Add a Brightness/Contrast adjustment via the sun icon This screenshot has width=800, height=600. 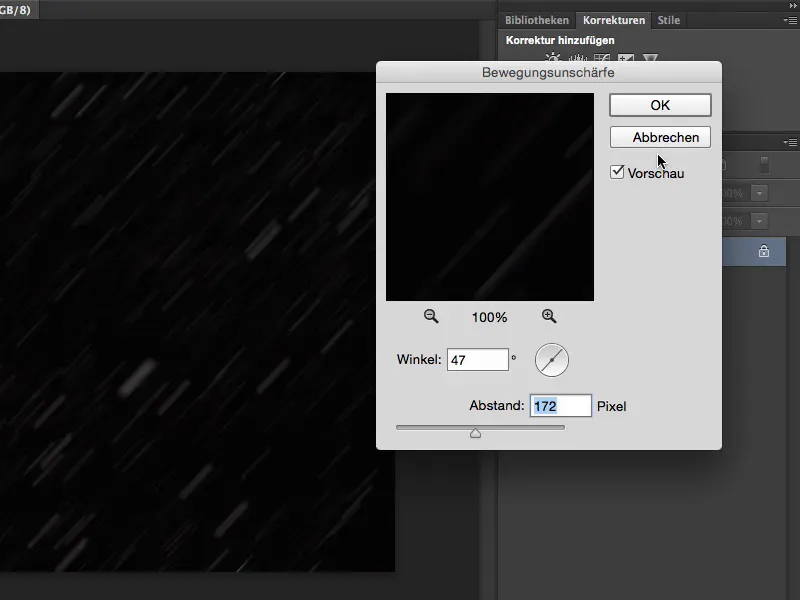[553, 58]
